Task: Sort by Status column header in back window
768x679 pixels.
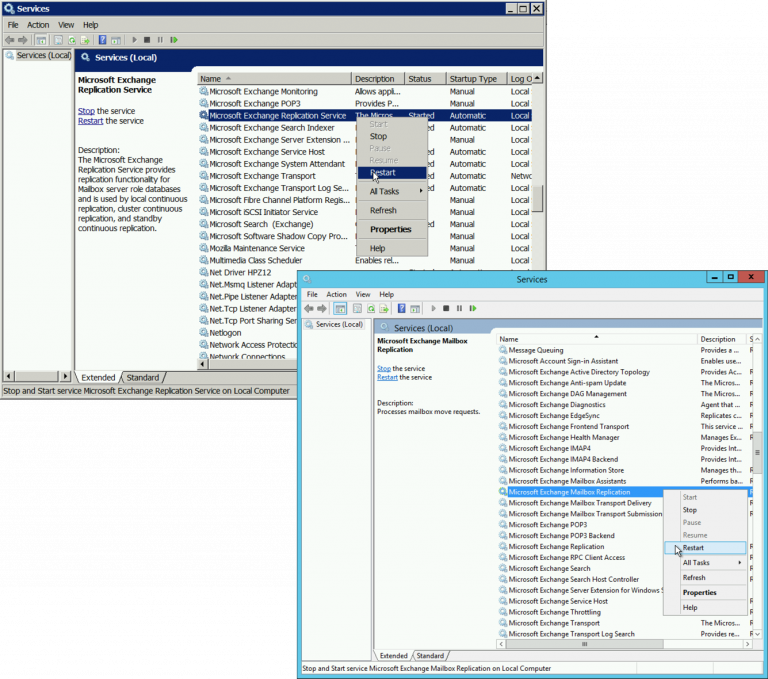Action: (425, 79)
